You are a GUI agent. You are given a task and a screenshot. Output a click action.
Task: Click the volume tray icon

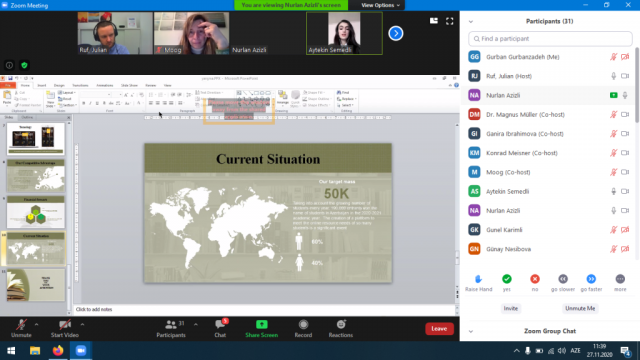(x=562, y=351)
